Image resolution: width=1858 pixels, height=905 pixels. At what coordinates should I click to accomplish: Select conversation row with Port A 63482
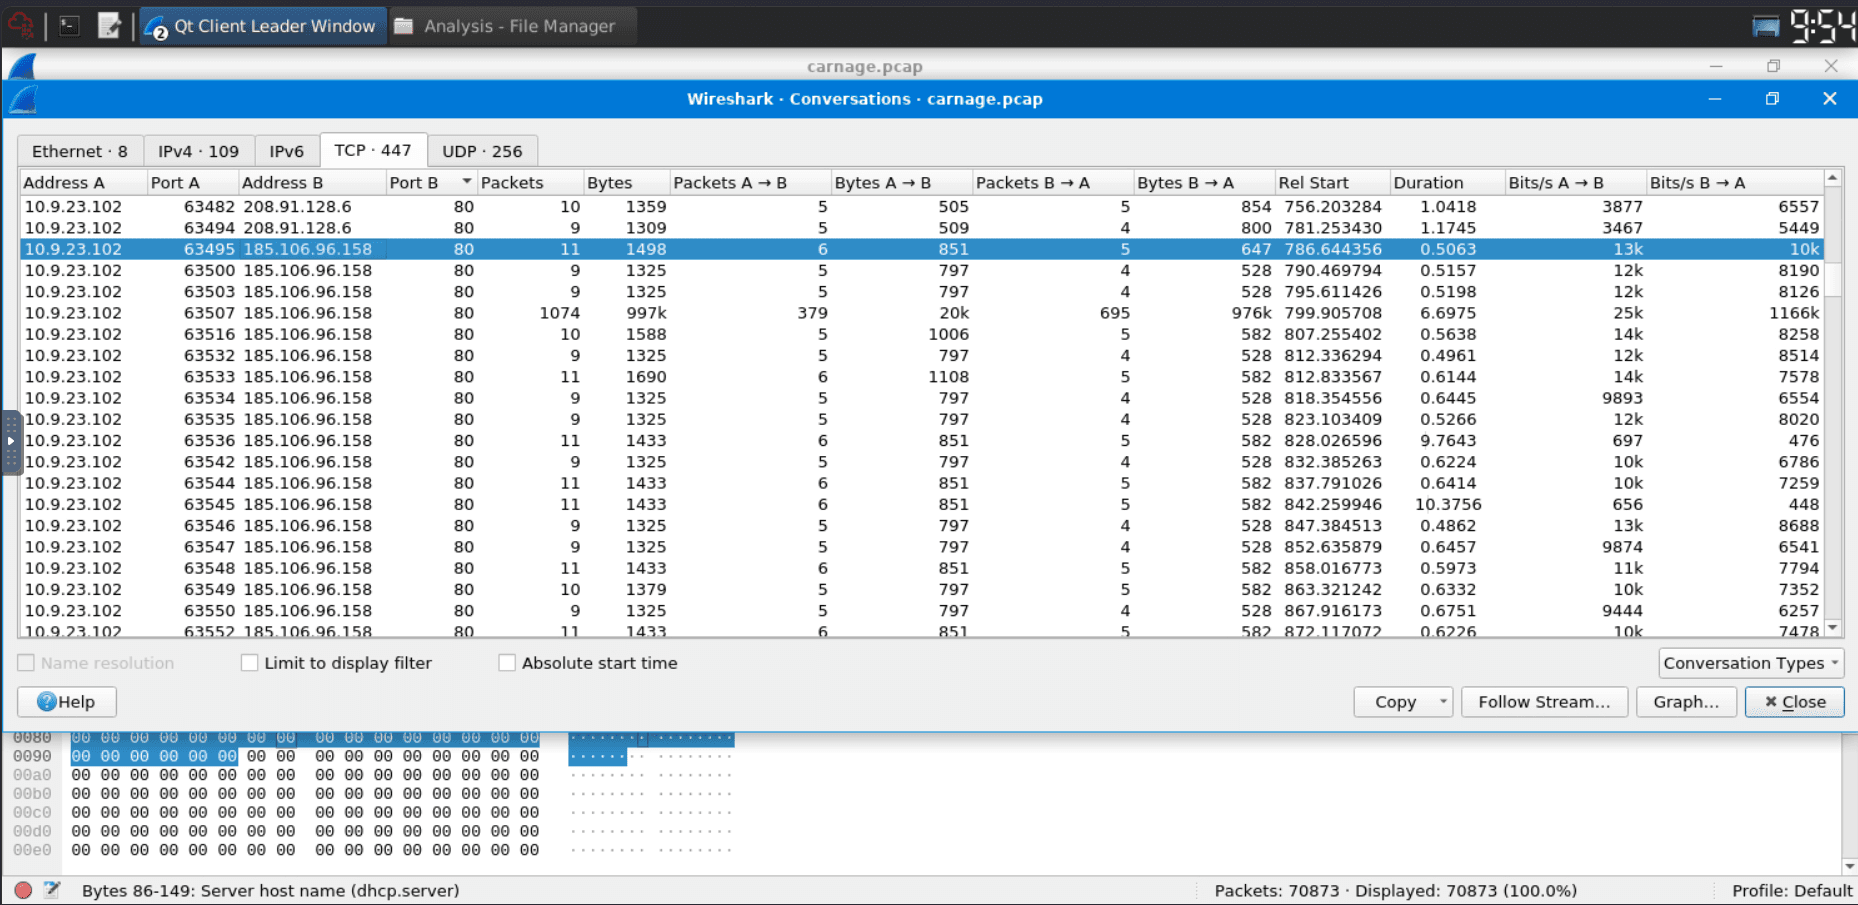tap(921, 207)
